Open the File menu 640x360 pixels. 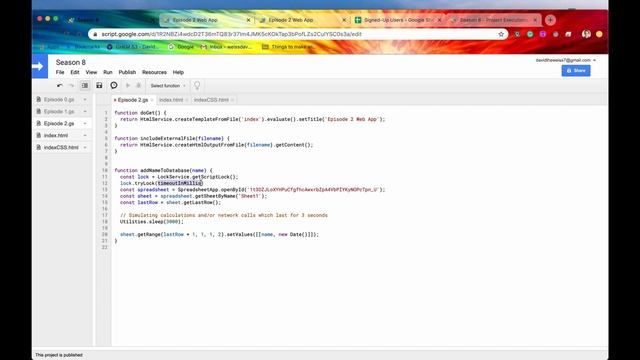[60, 72]
